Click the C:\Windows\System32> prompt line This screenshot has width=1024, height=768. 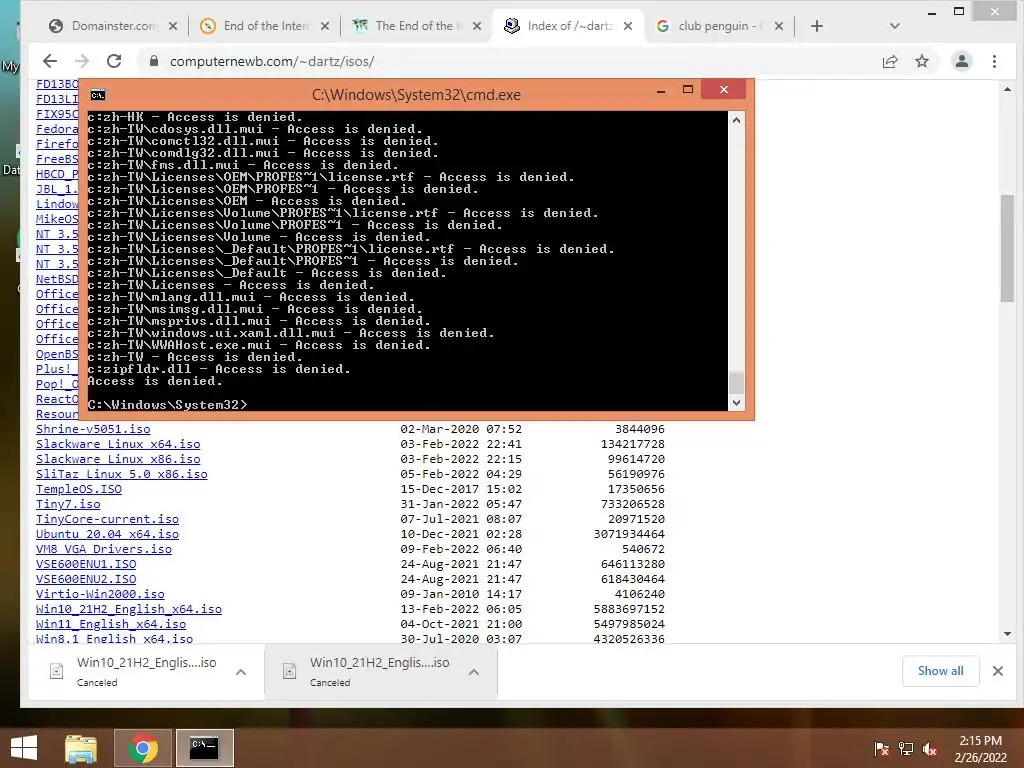coord(167,405)
